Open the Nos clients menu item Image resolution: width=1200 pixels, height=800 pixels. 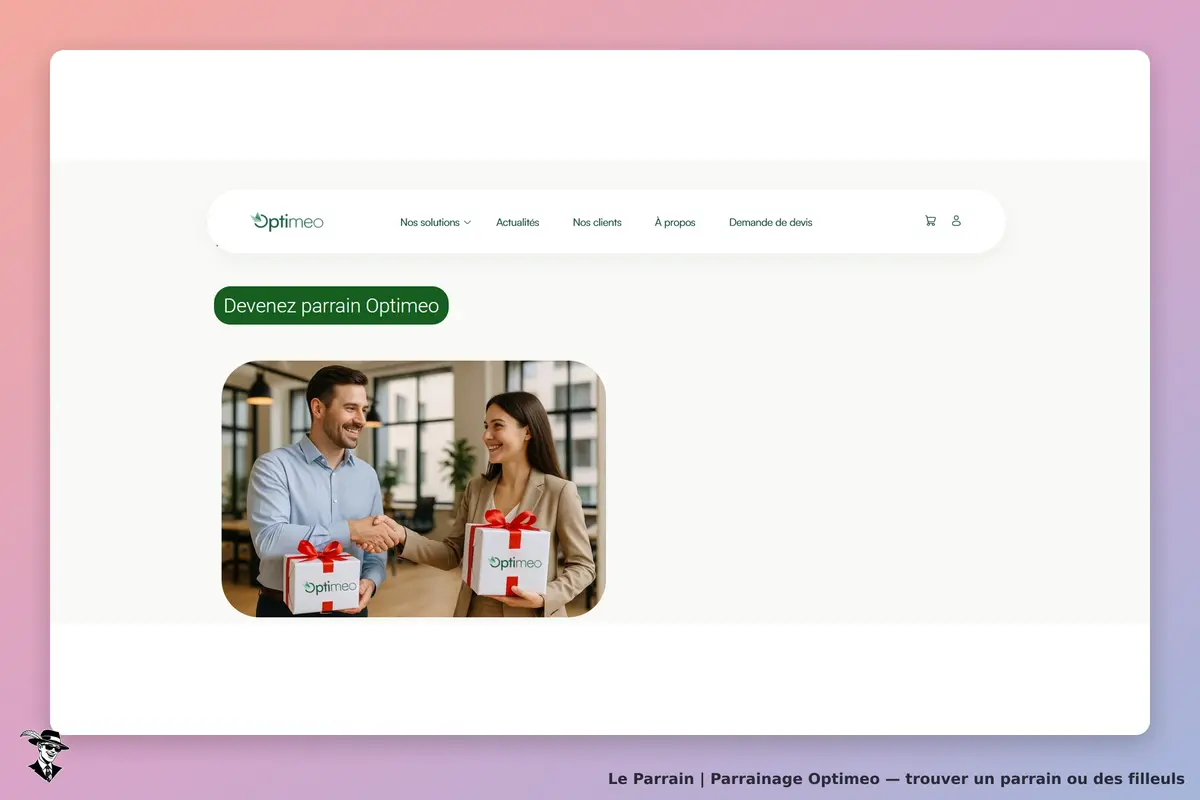[597, 222]
